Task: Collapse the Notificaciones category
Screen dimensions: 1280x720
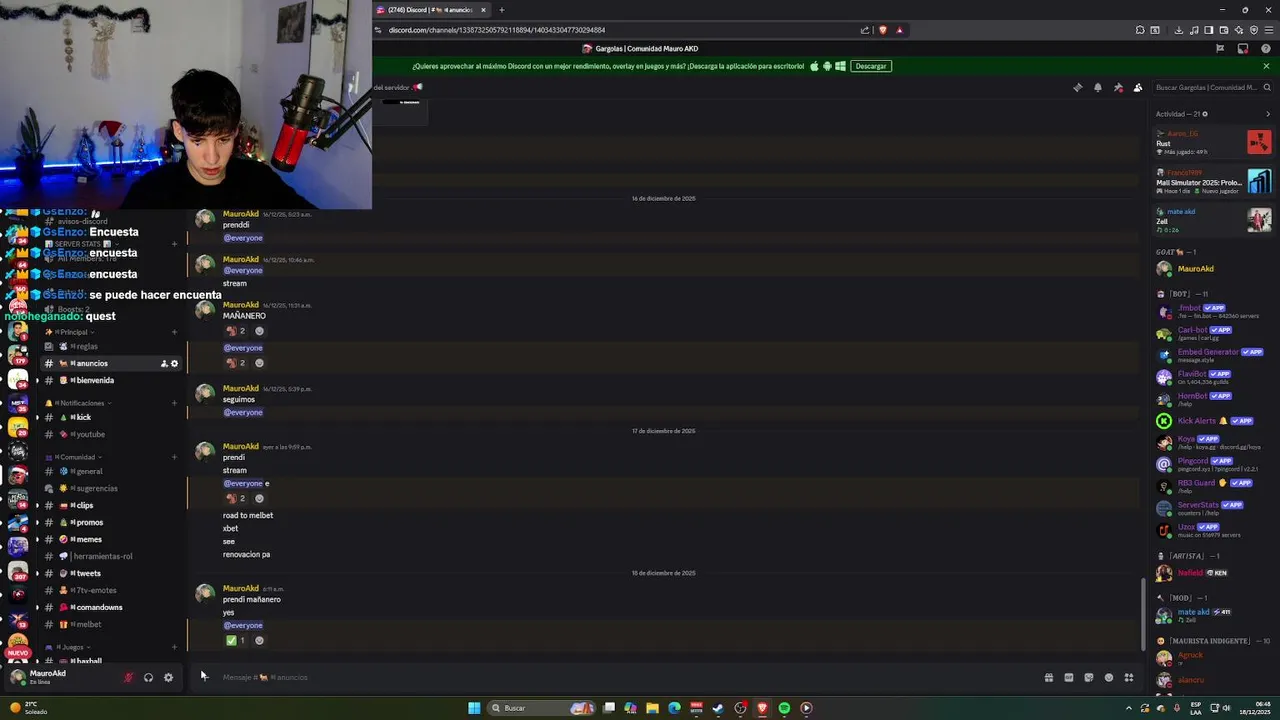Action: [79, 403]
